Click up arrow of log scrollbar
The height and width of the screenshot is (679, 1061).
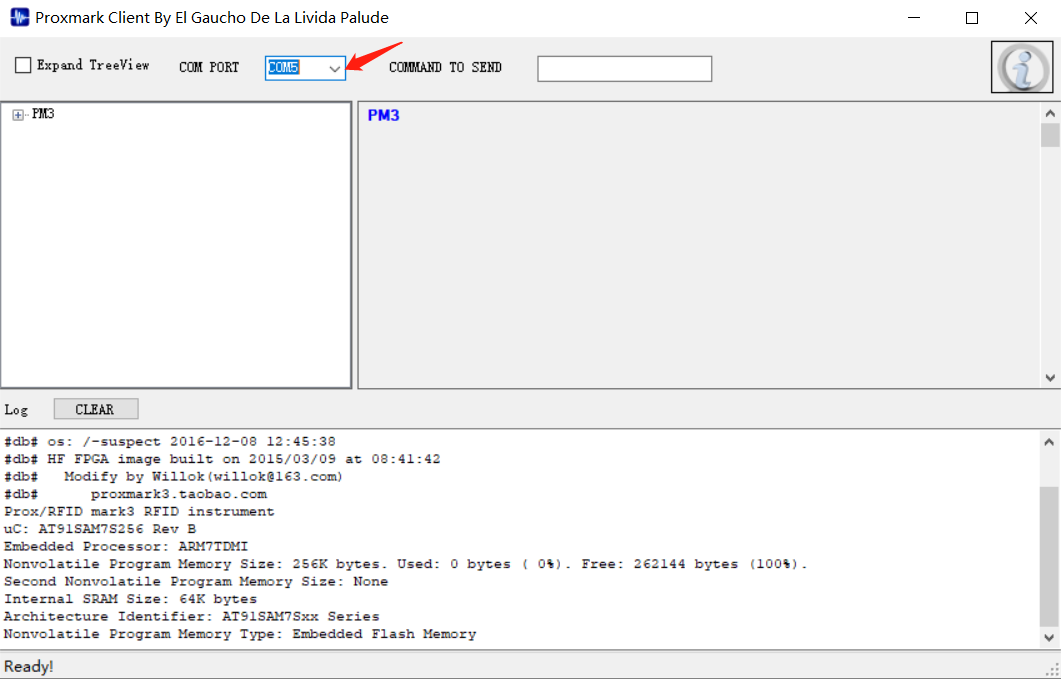click(x=1049, y=442)
